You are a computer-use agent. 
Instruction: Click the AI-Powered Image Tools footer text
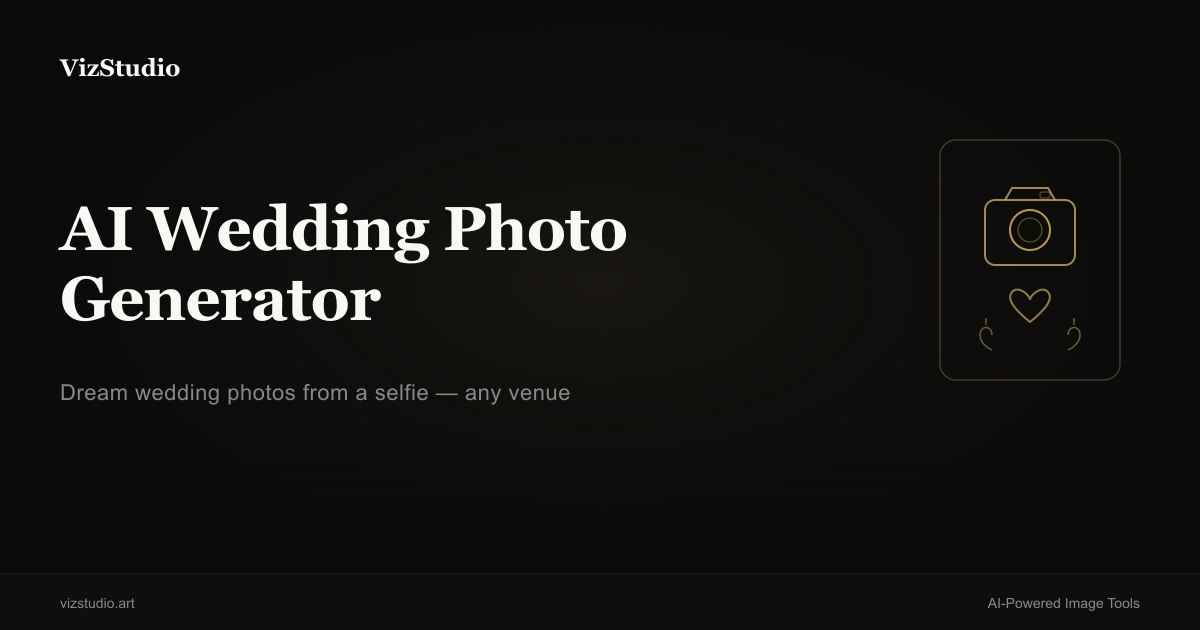(1063, 603)
